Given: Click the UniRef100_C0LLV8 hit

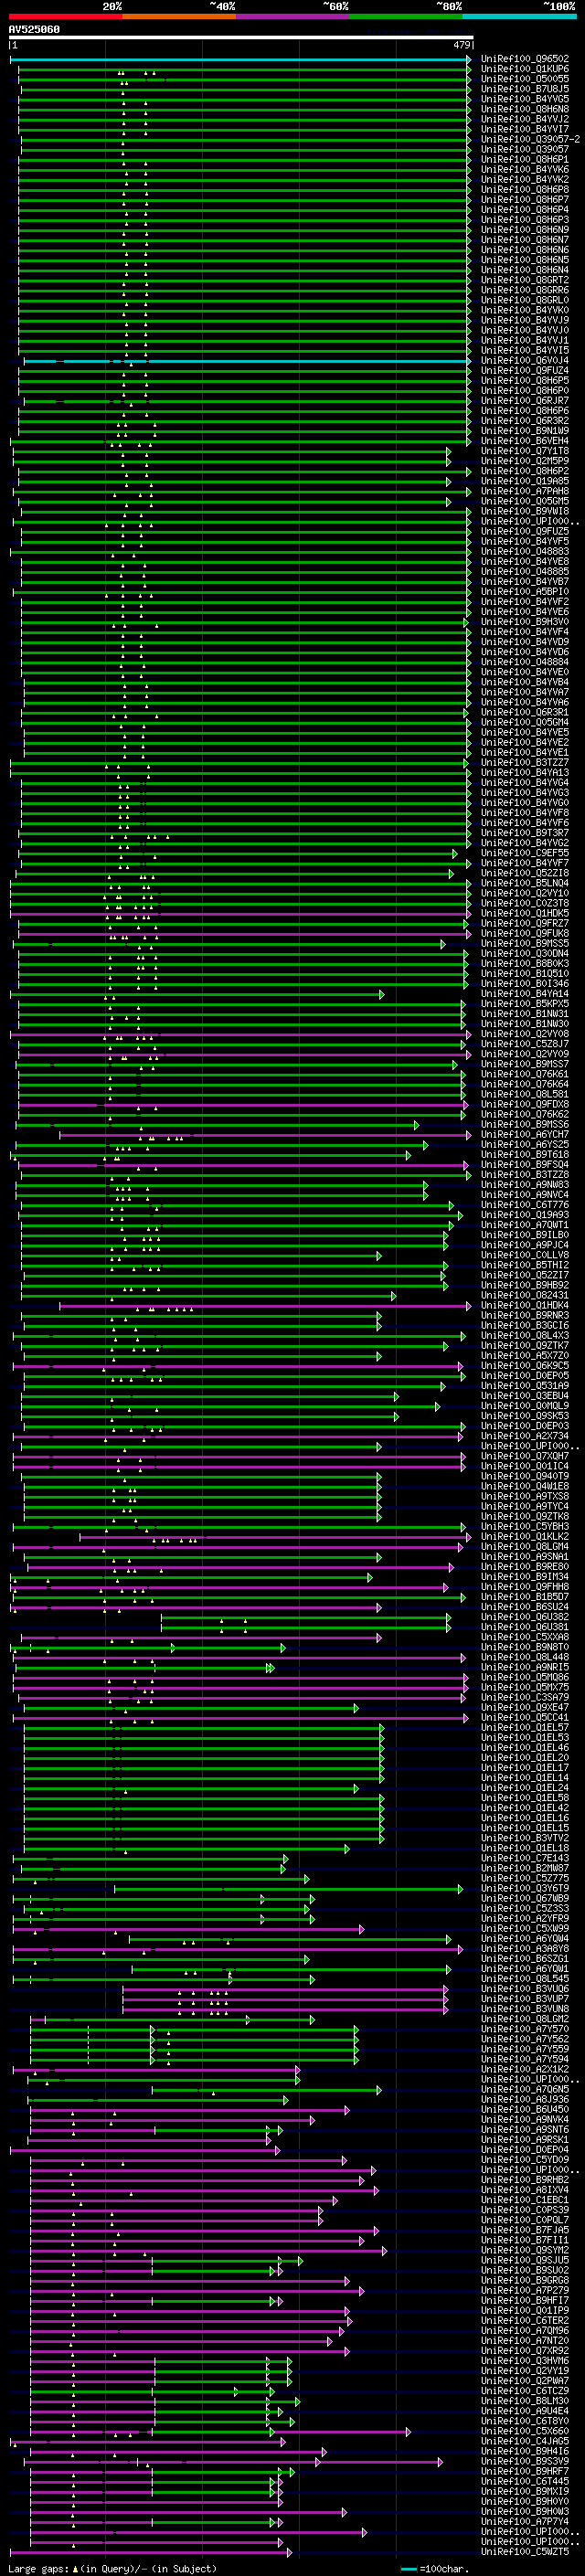Looking at the screenshot, I should coord(525,1255).
